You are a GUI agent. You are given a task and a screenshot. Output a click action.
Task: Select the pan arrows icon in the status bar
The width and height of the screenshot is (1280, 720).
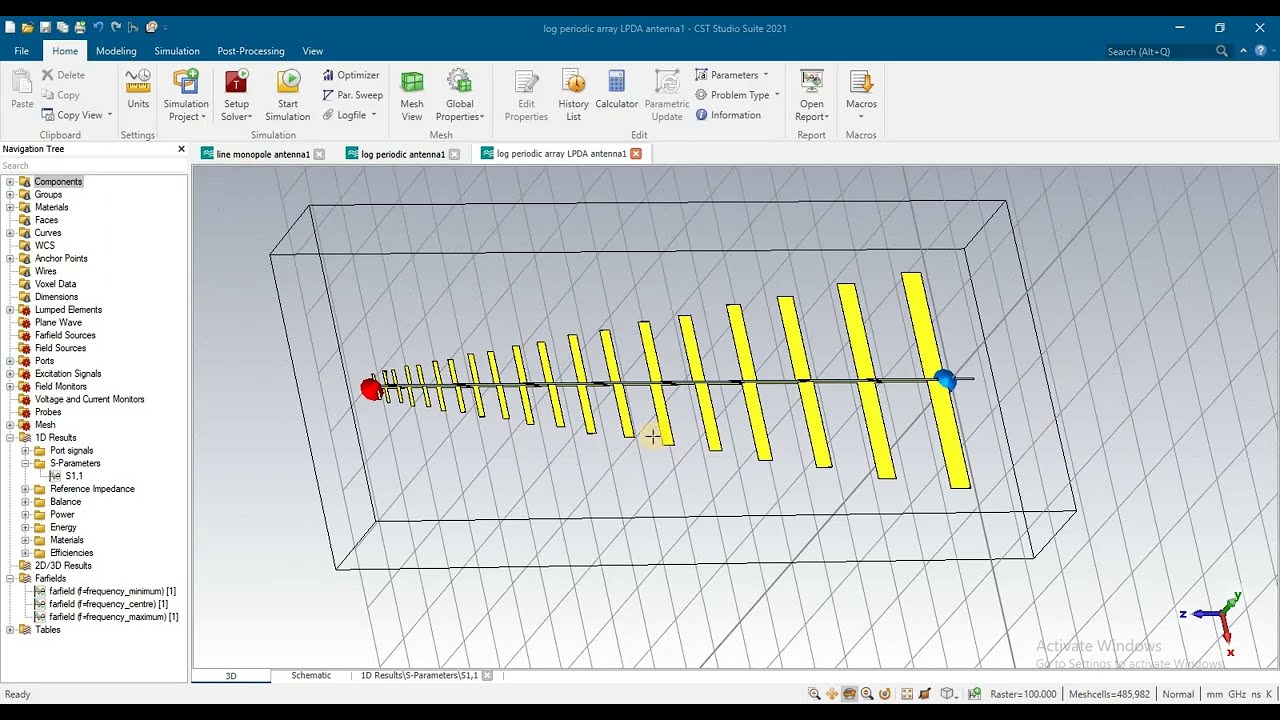click(832, 694)
